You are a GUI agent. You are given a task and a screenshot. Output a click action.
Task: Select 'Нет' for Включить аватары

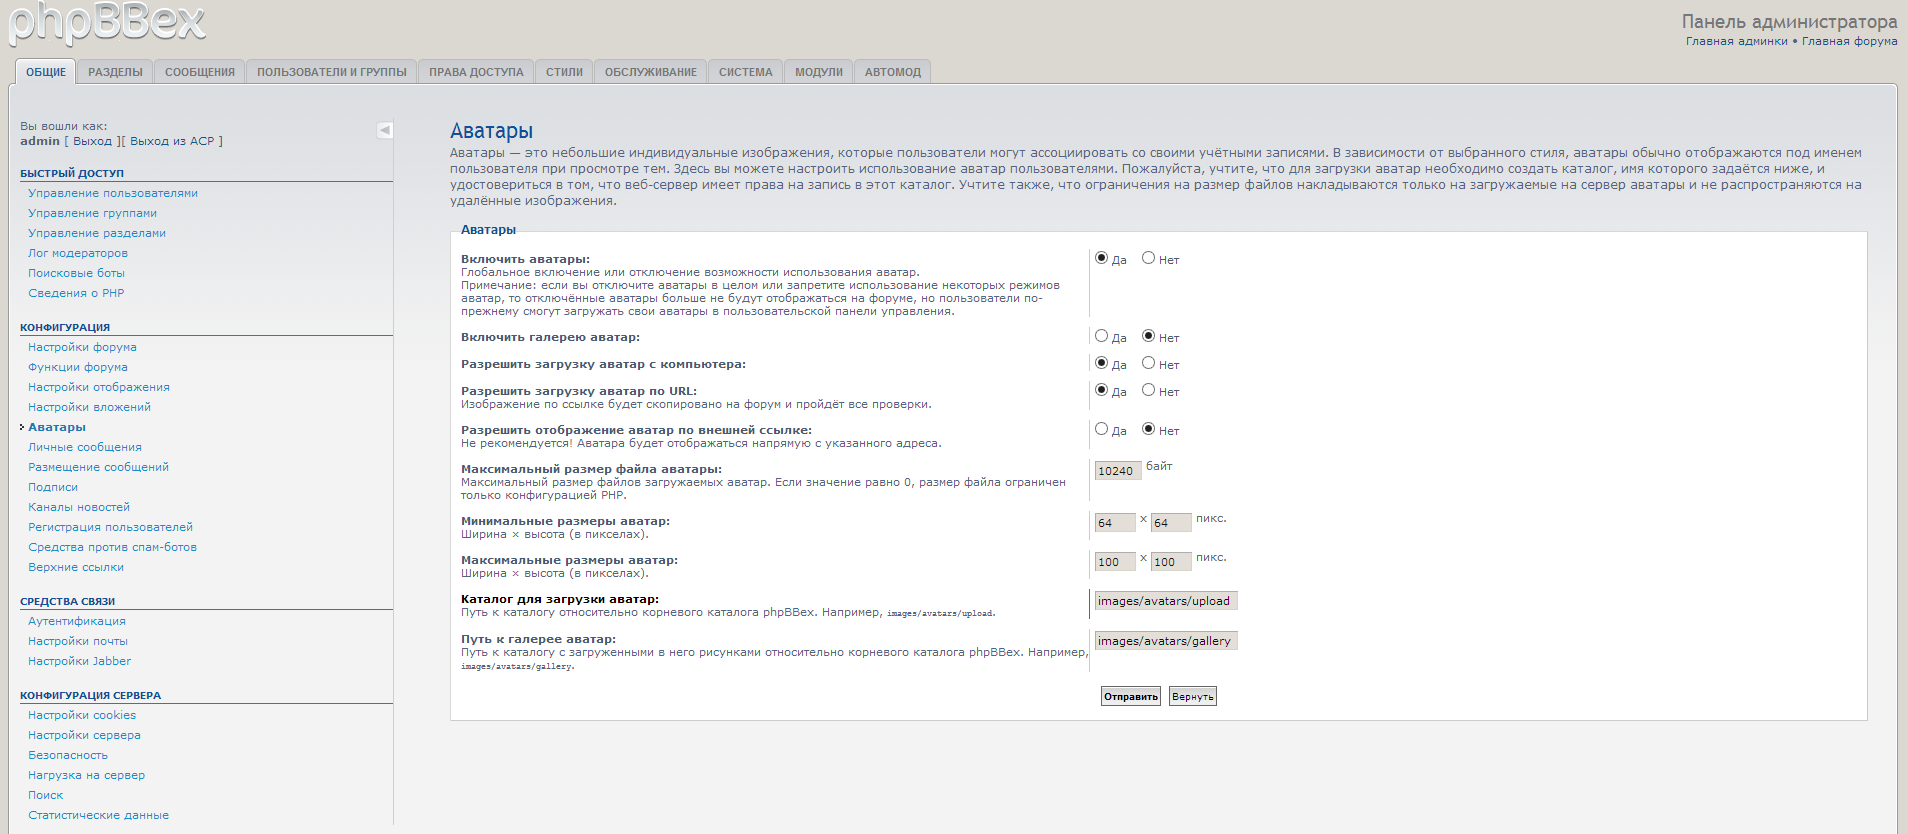coord(1148,258)
